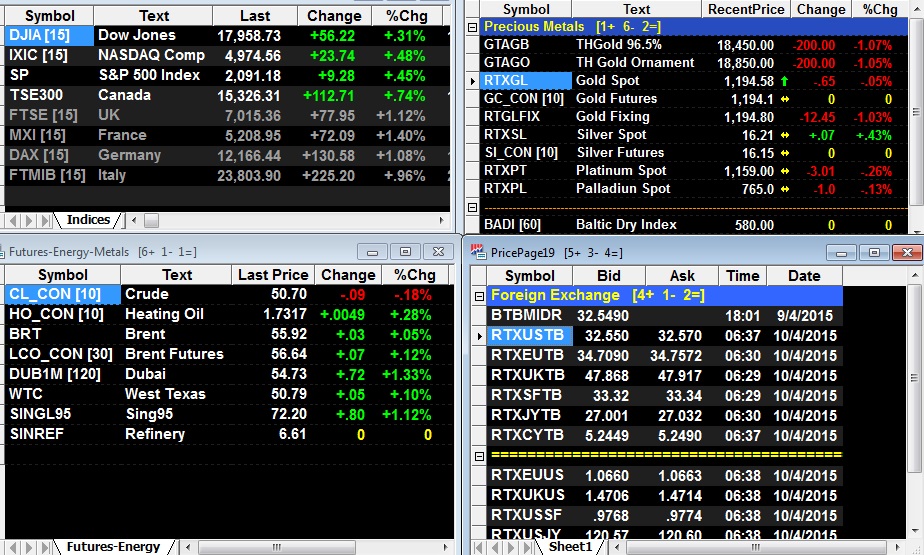Image resolution: width=924 pixels, height=555 pixels.
Task: Click Symbol column header in Indices window
Action: pos(50,16)
